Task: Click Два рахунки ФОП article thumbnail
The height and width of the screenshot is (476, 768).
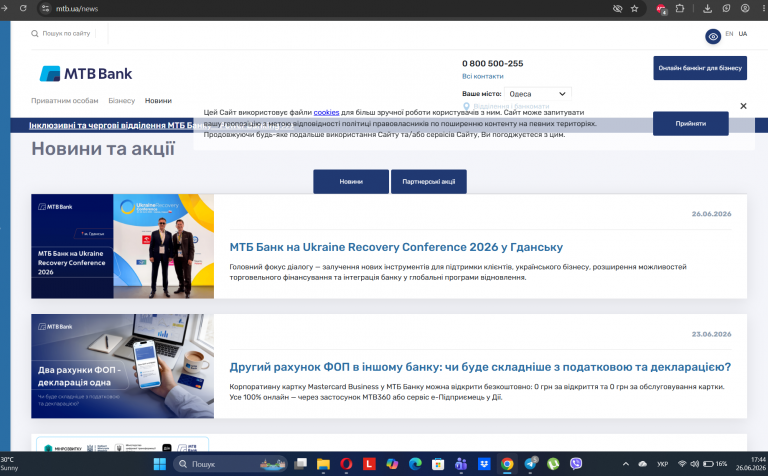Action: [x=122, y=366]
